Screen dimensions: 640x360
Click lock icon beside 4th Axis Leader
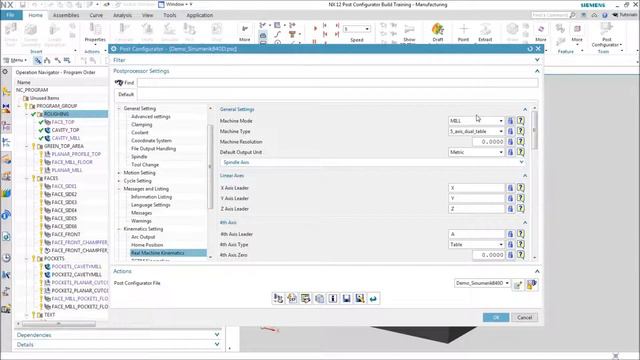(x=510, y=234)
